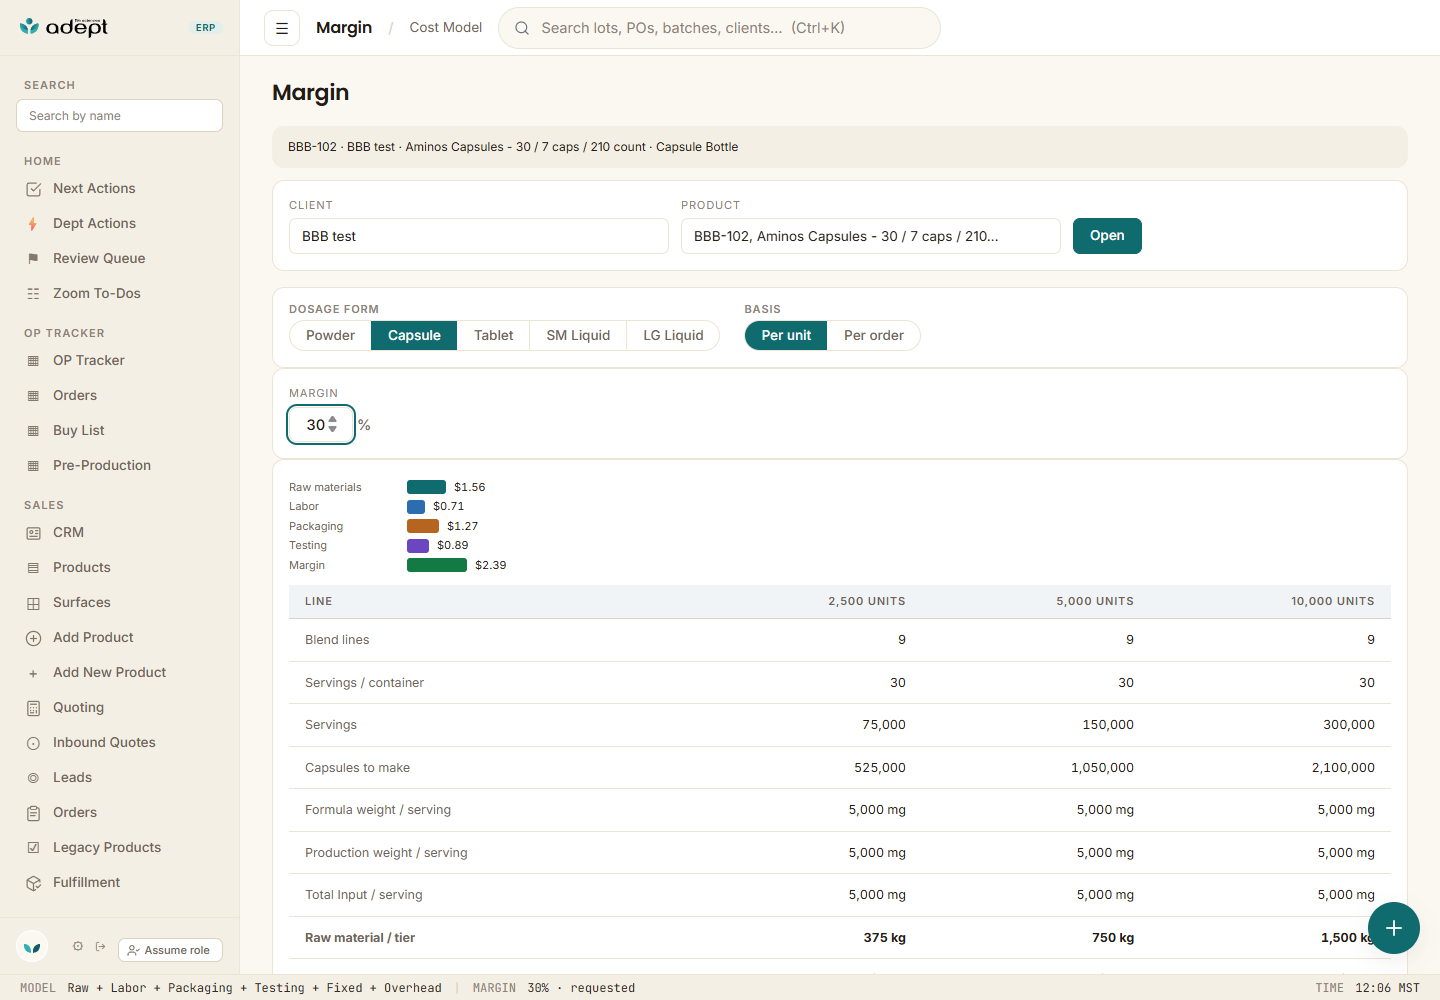Click the green Margin cost bar
This screenshot has height=1000, width=1440.
tap(437, 565)
